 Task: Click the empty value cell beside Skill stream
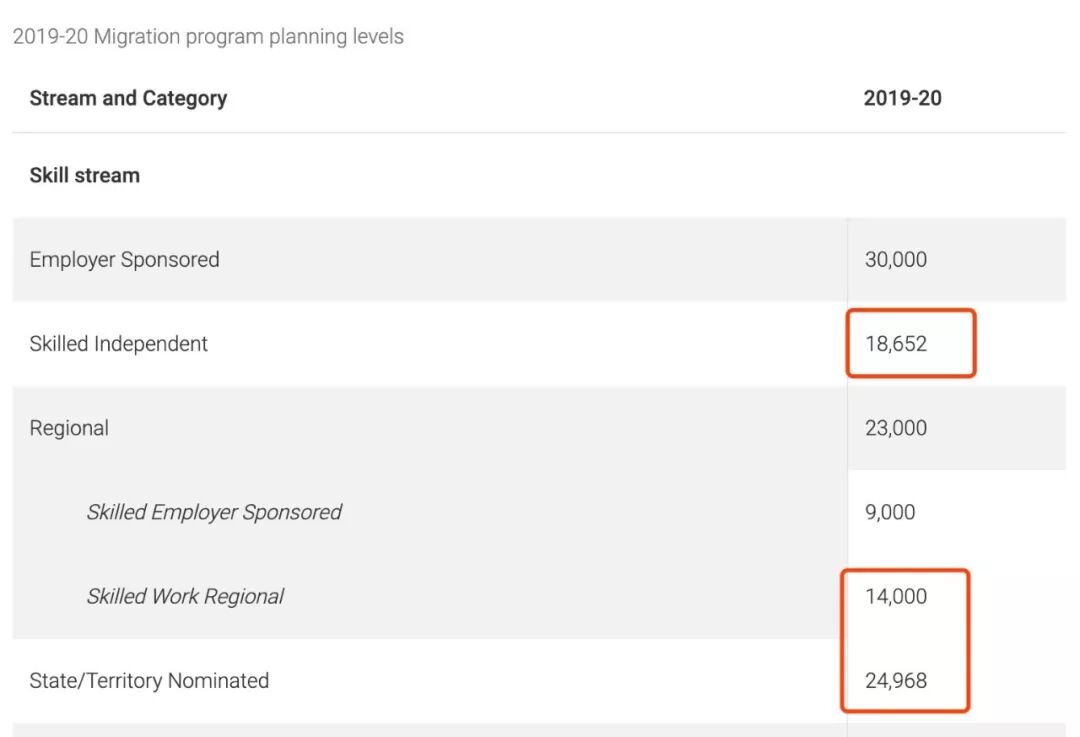tap(955, 175)
